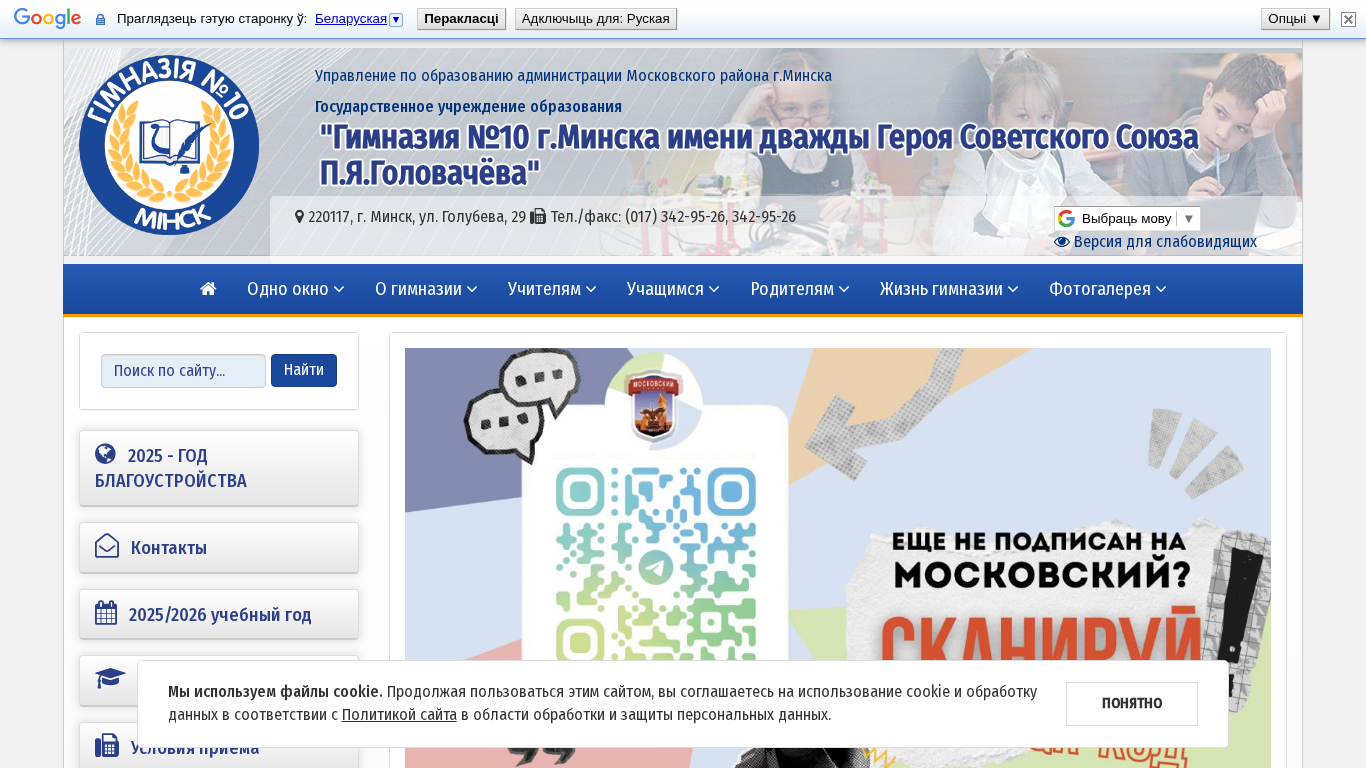This screenshot has height=768, width=1366.
Task: Click the Управление по образованию администрации Московского района text
Action: click(573, 75)
